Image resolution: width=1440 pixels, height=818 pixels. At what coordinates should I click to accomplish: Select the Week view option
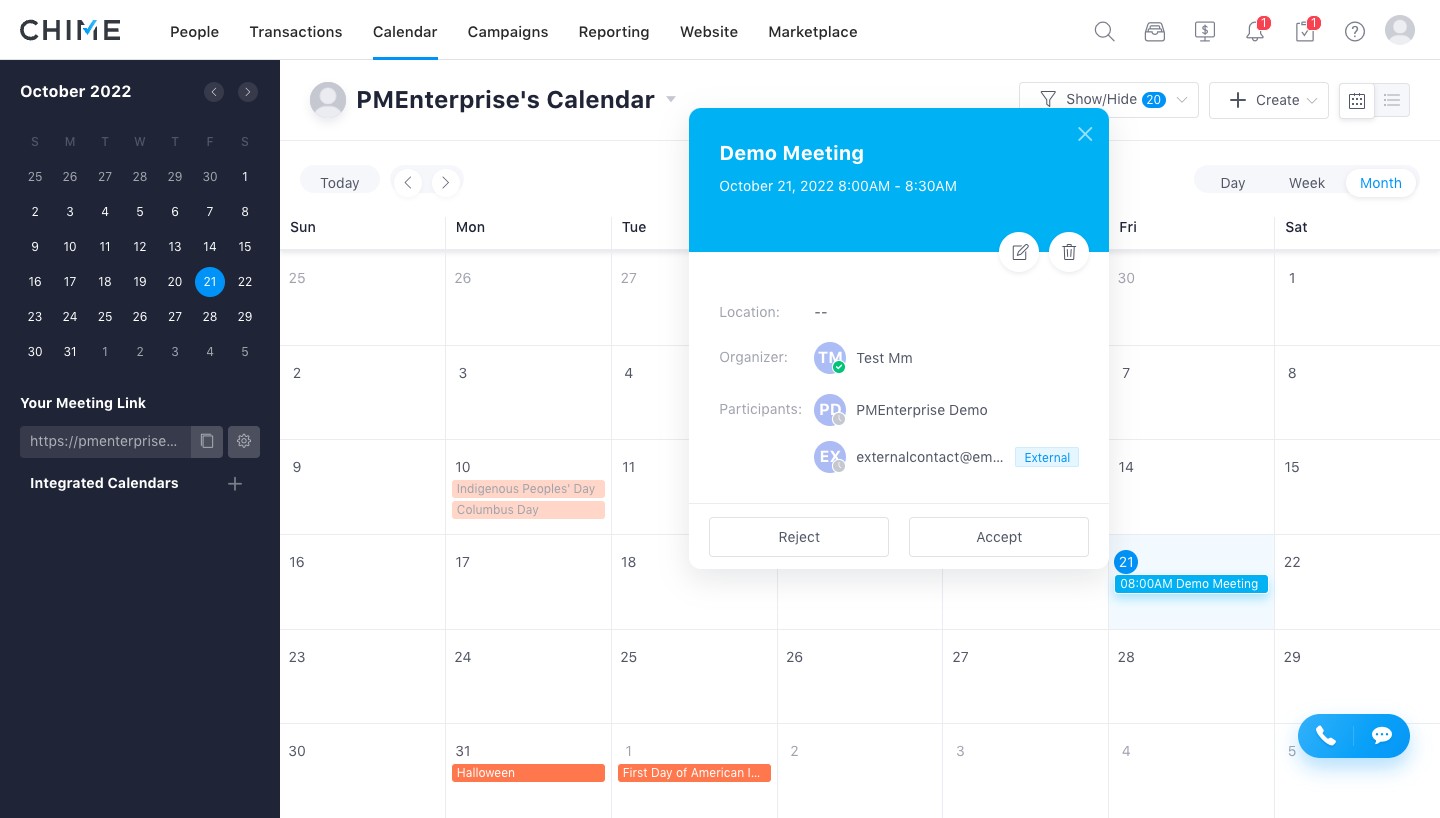(1307, 183)
